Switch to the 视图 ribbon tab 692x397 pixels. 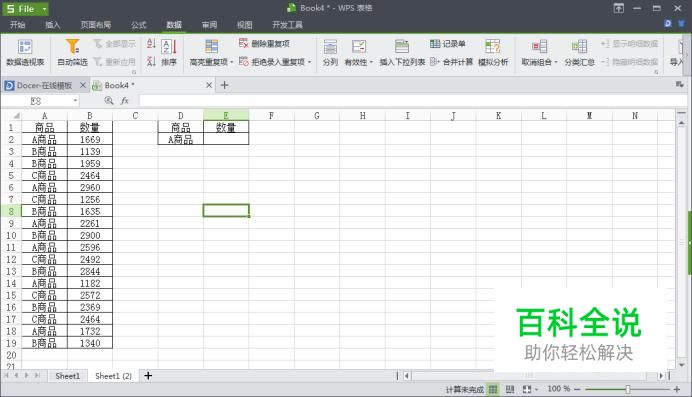(x=244, y=25)
